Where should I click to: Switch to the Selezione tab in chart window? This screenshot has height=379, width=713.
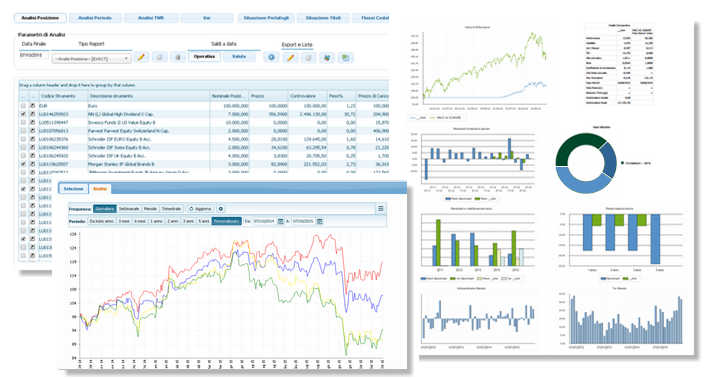click(x=74, y=189)
